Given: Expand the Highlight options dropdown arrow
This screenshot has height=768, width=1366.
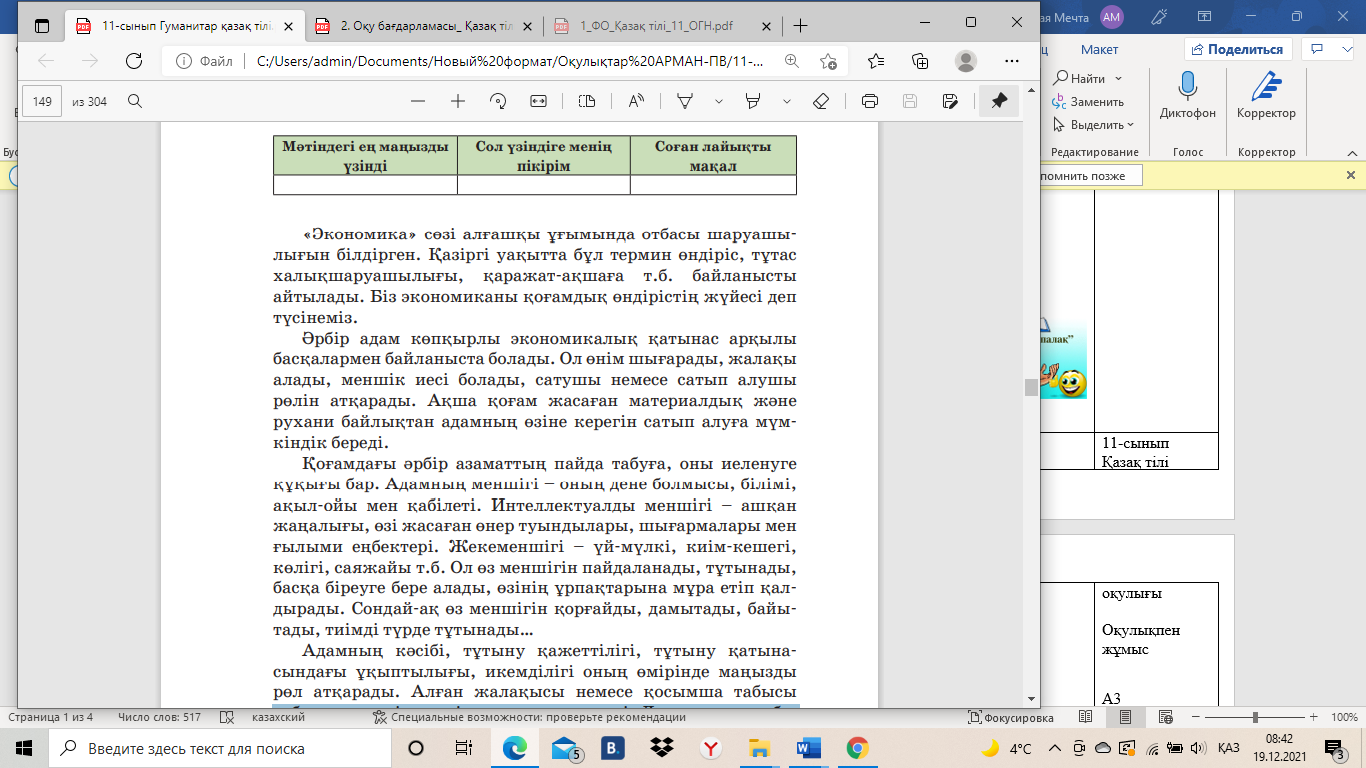Looking at the screenshot, I should tap(787, 101).
